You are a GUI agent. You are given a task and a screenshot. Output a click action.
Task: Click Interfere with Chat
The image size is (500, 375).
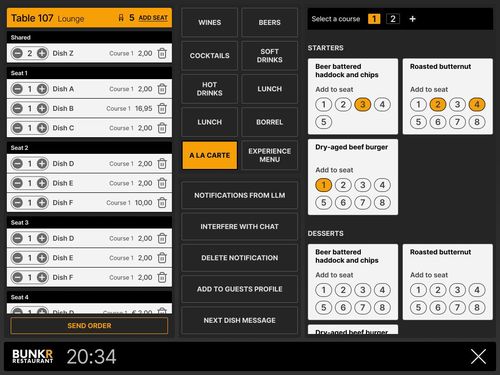tap(239, 227)
